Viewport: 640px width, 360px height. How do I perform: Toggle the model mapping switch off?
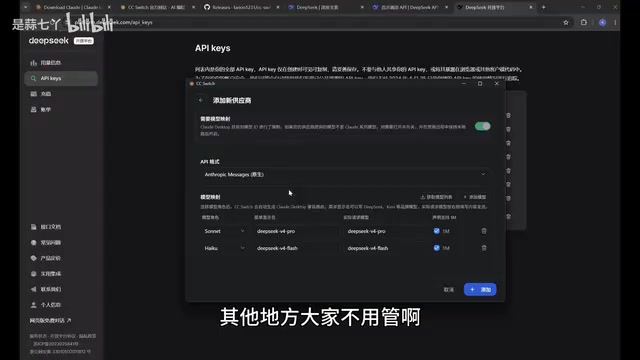pyautogui.click(x=482, y=126)
